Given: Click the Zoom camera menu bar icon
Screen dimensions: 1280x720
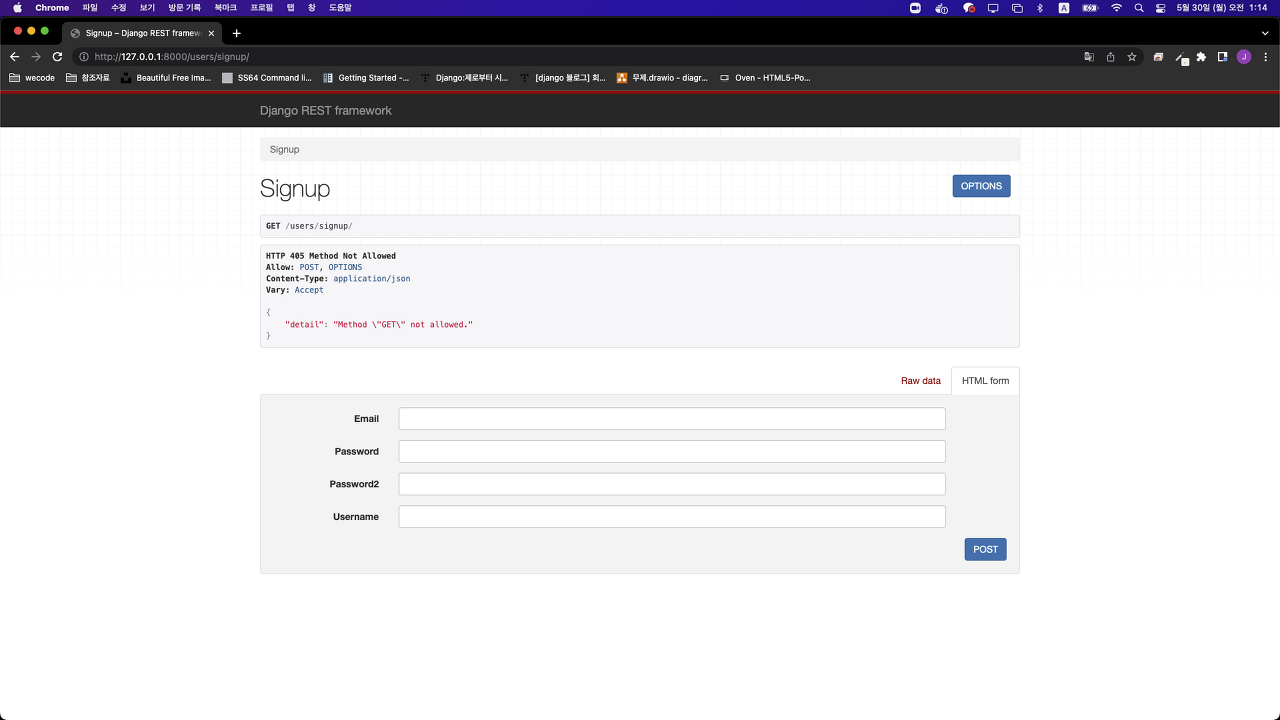Looking at the screenshot, I should pyautogui.click(x=915, y=7).
